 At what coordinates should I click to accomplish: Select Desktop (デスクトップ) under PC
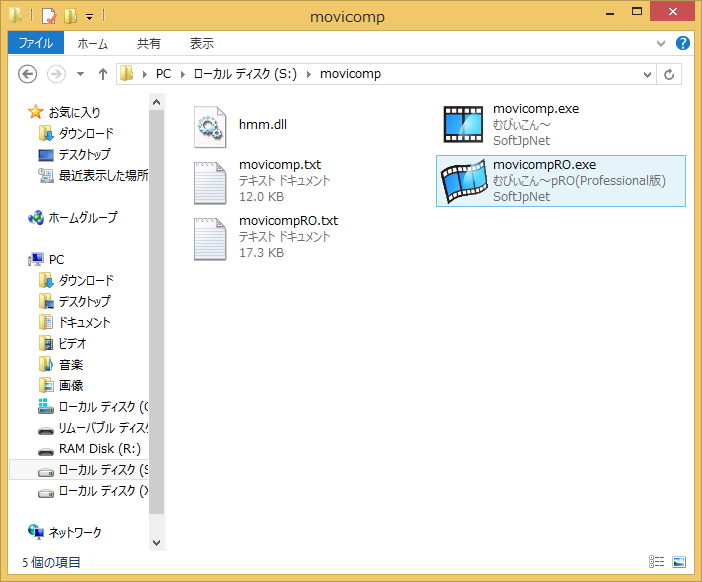click(x=85, y=301)
